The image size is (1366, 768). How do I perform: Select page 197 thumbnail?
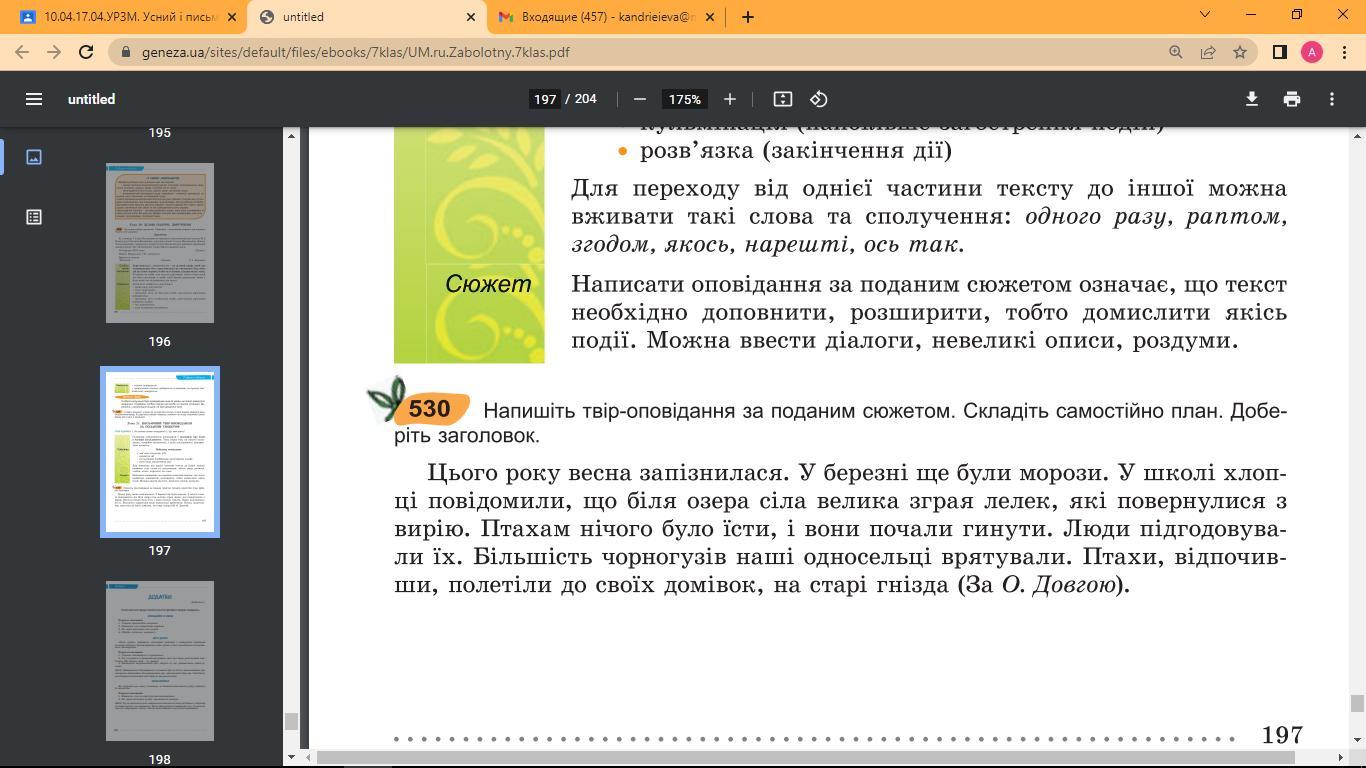point(160,452)
